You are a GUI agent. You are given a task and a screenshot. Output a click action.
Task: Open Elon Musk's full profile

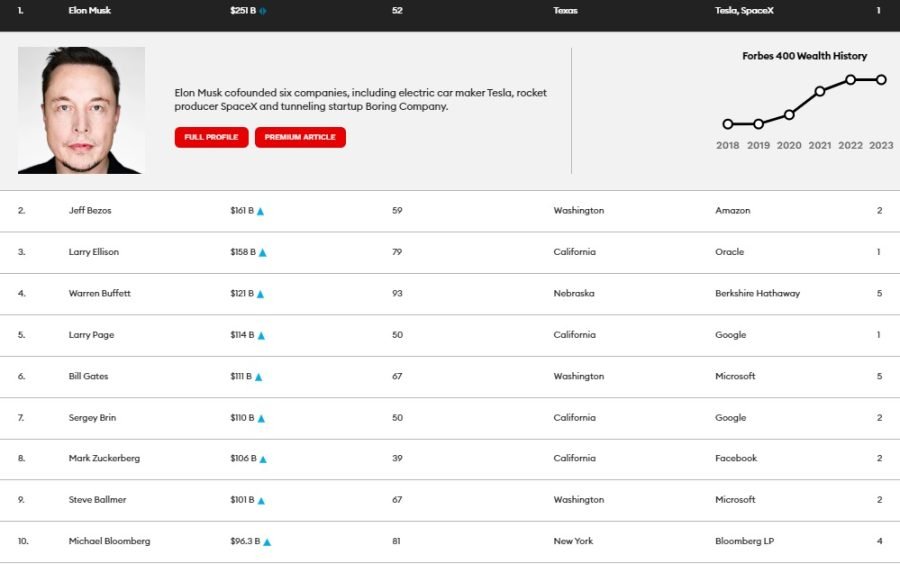(x=211, y=137)
